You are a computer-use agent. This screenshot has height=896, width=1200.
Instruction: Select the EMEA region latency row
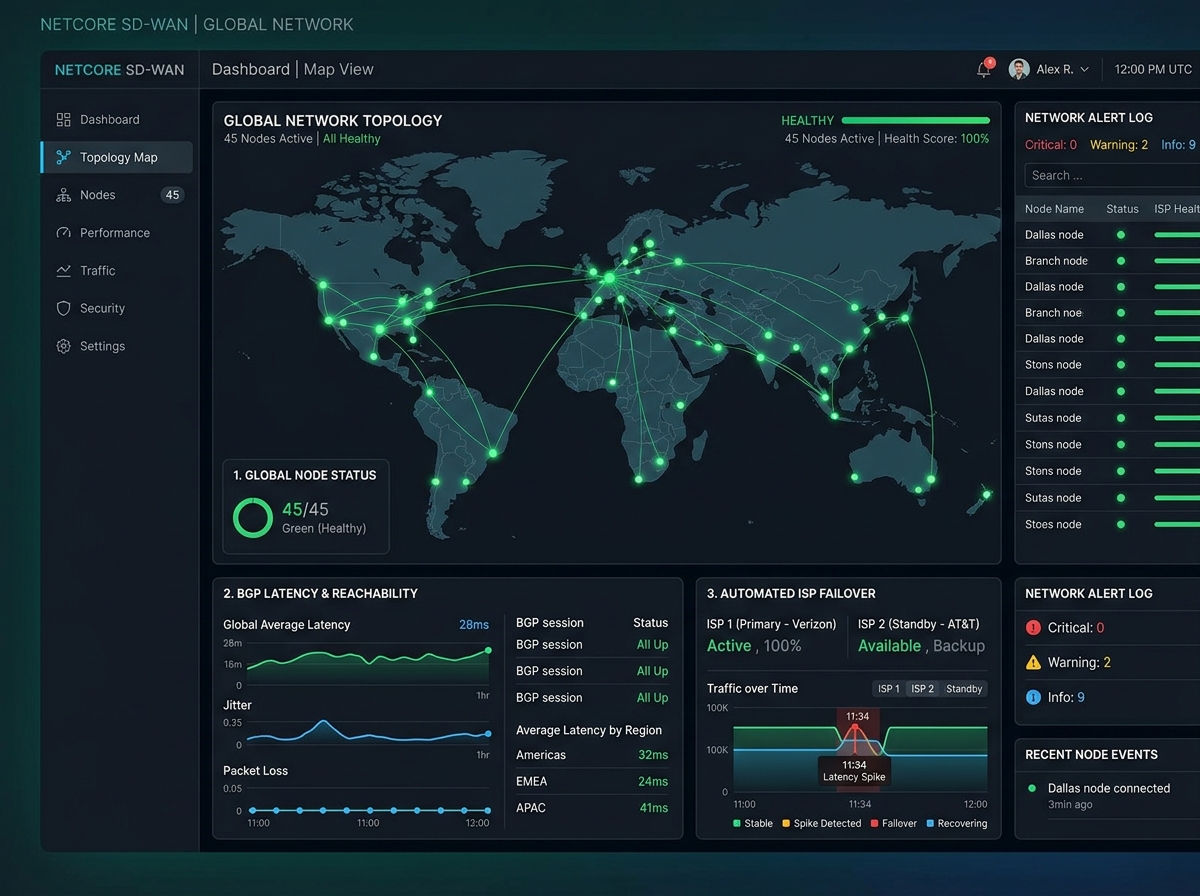tap(592, 781)
